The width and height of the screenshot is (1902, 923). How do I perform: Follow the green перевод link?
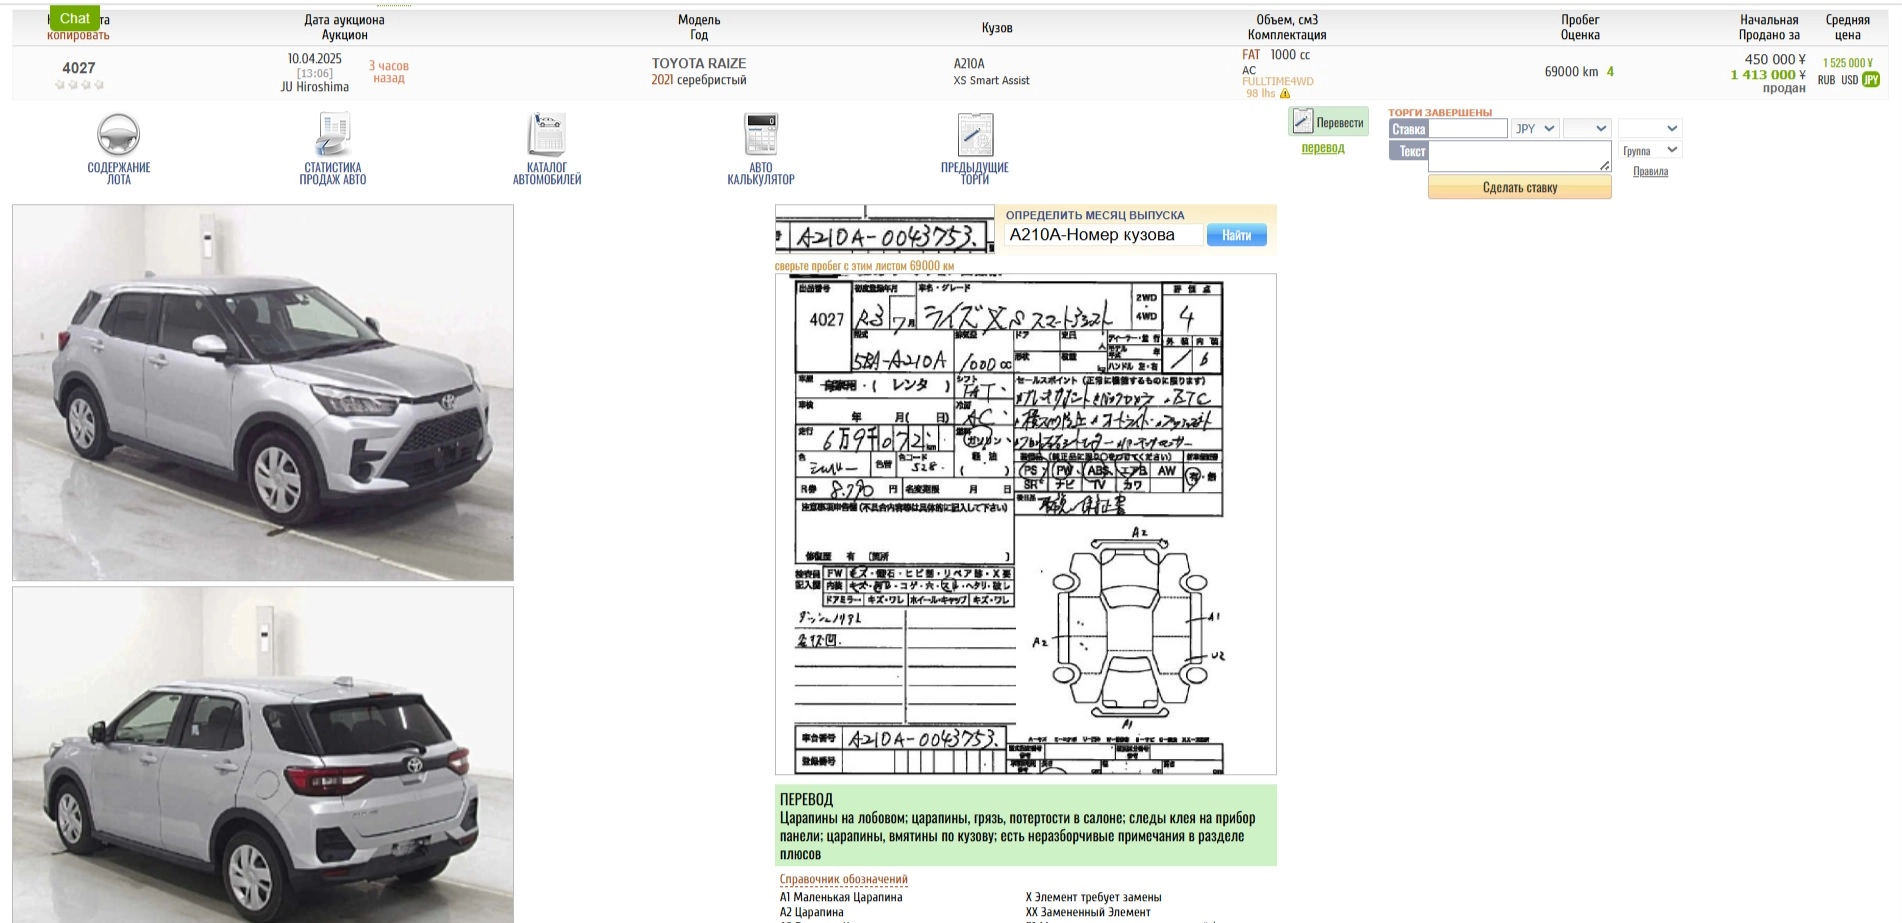point(1323,148)
